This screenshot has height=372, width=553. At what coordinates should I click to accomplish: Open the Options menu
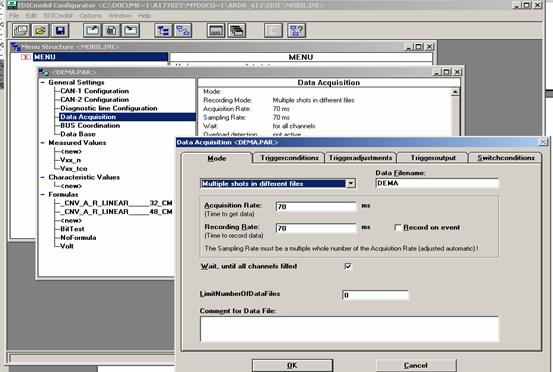pyautogui.click(x=90, y=16)
